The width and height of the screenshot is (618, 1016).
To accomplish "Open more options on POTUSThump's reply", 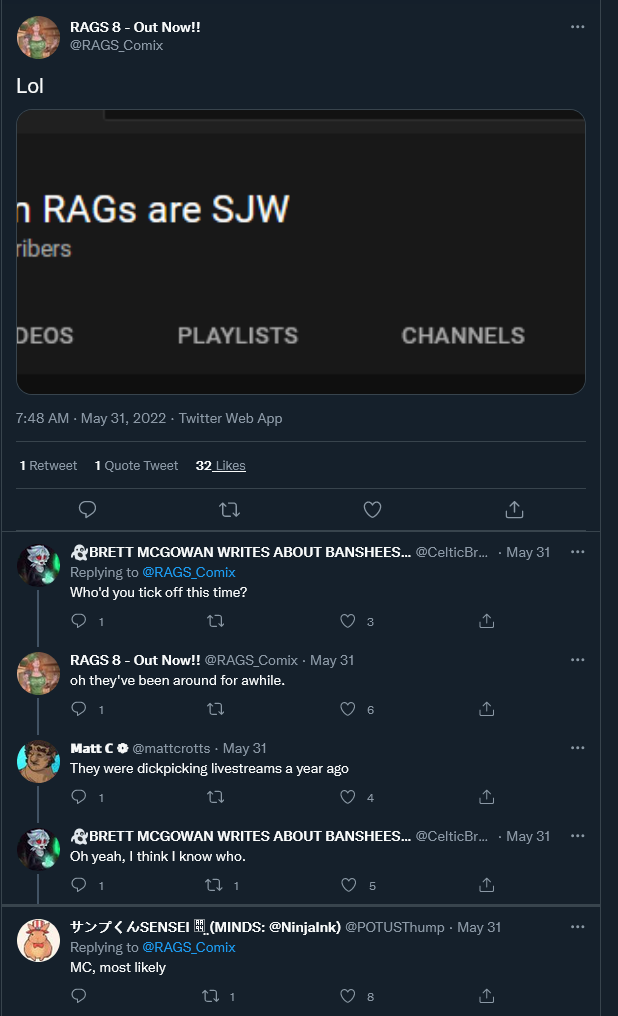I will point(578,927).
